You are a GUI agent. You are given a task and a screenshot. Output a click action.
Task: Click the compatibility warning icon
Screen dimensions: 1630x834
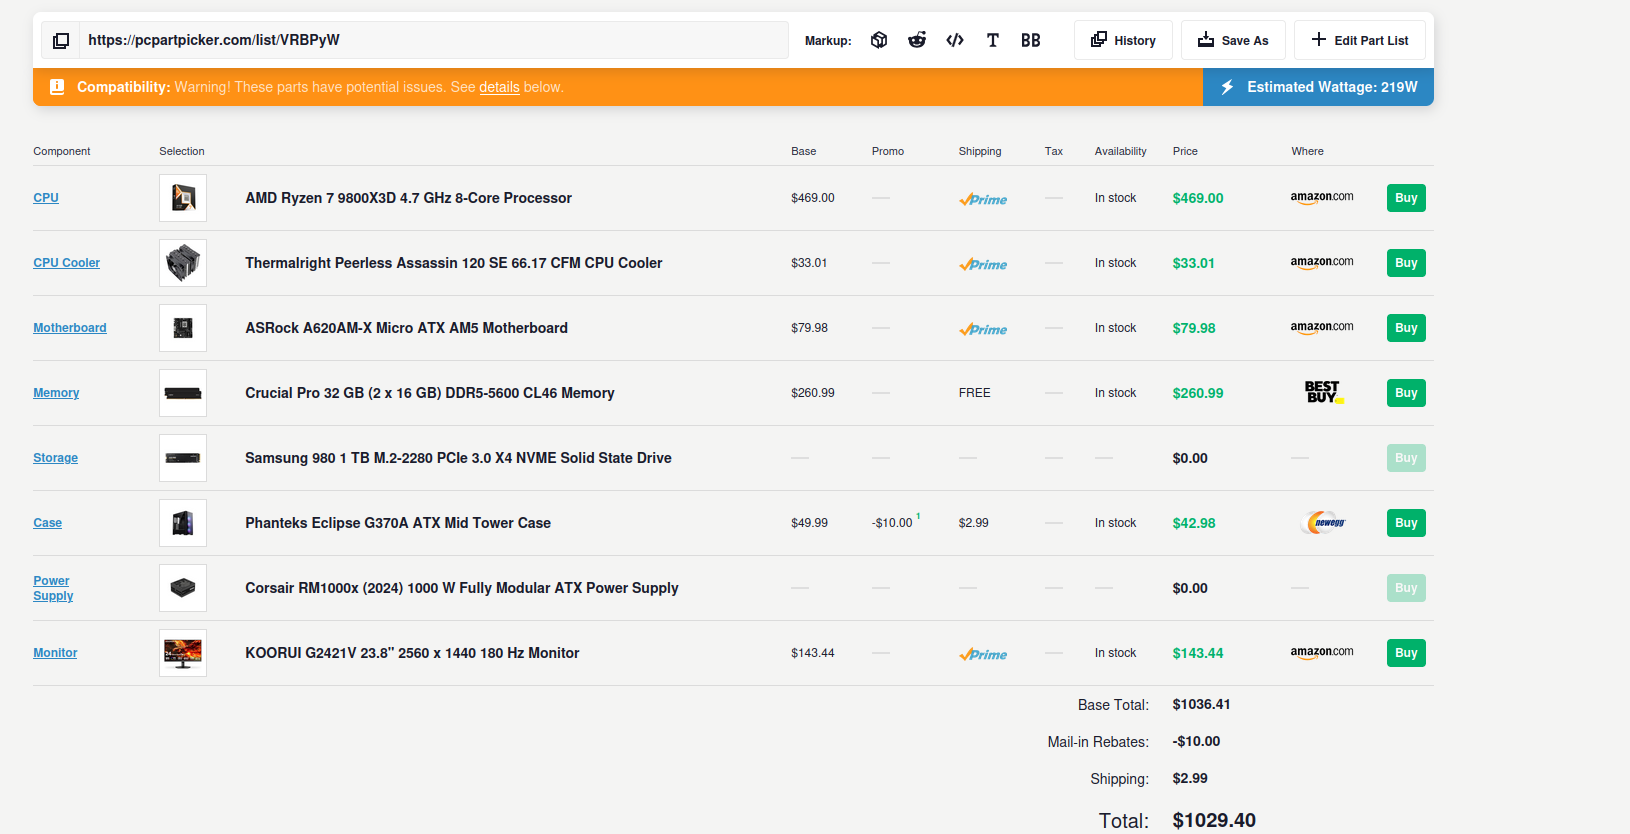click(57, 87)
